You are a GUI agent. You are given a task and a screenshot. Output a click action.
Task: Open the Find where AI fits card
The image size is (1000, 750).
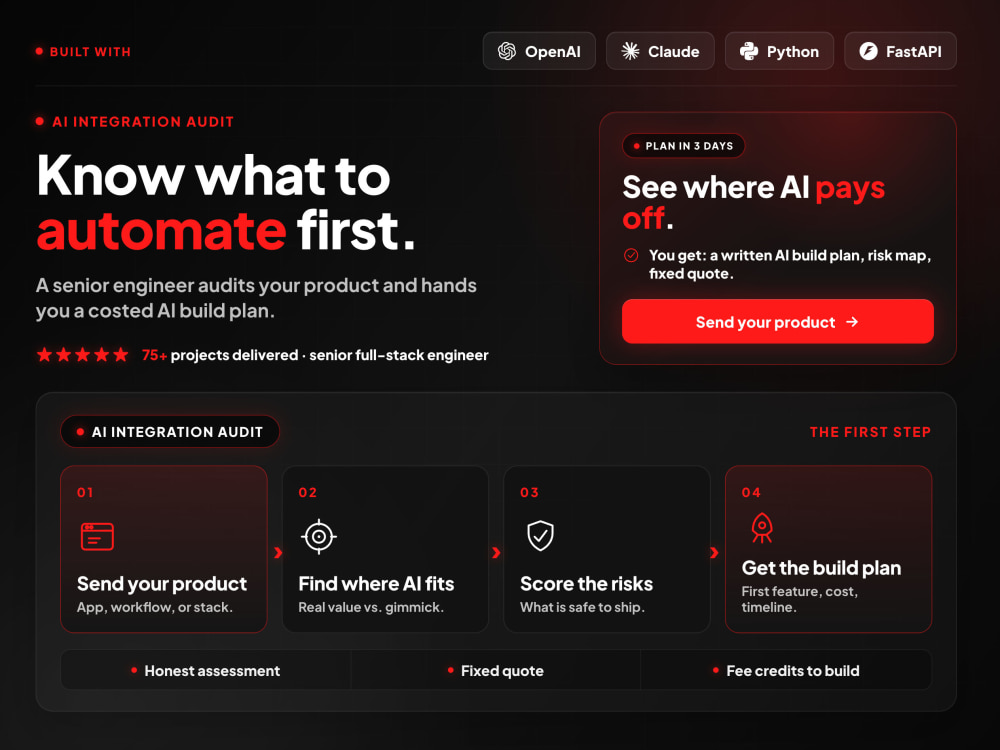[x=385, y=549]
